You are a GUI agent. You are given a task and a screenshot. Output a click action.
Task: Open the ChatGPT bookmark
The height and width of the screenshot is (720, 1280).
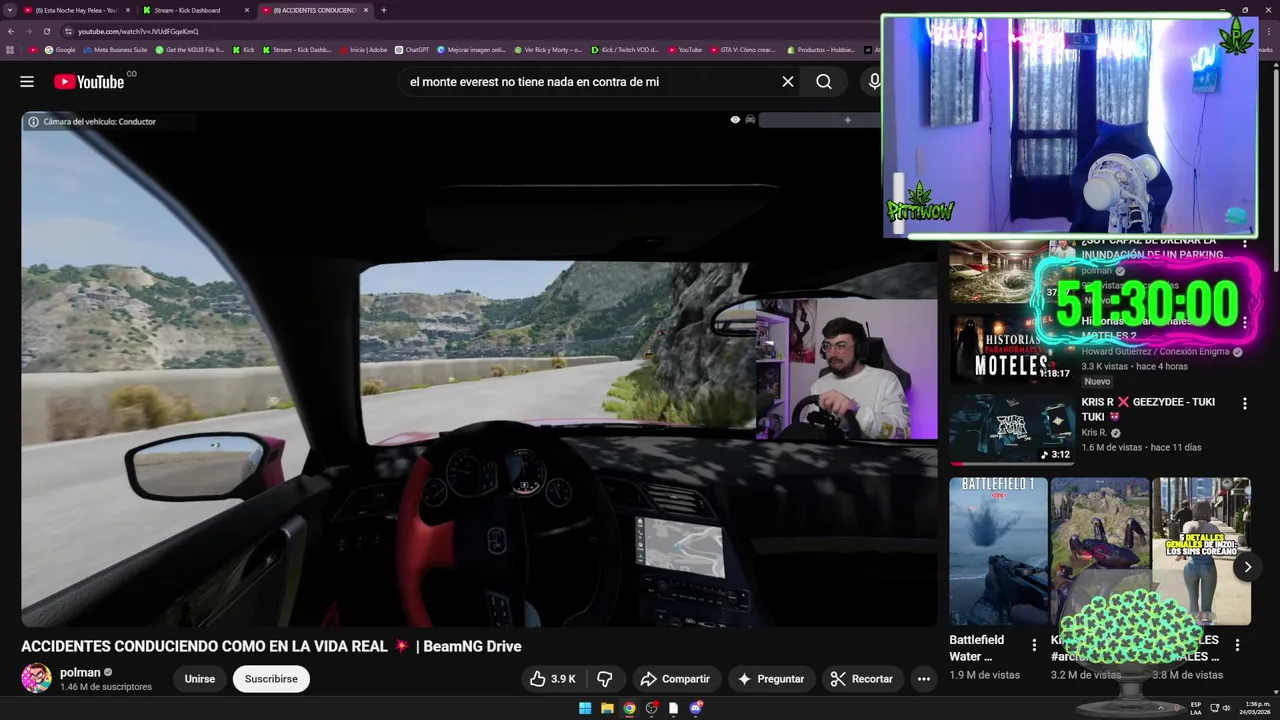click(x=412, y=49)
